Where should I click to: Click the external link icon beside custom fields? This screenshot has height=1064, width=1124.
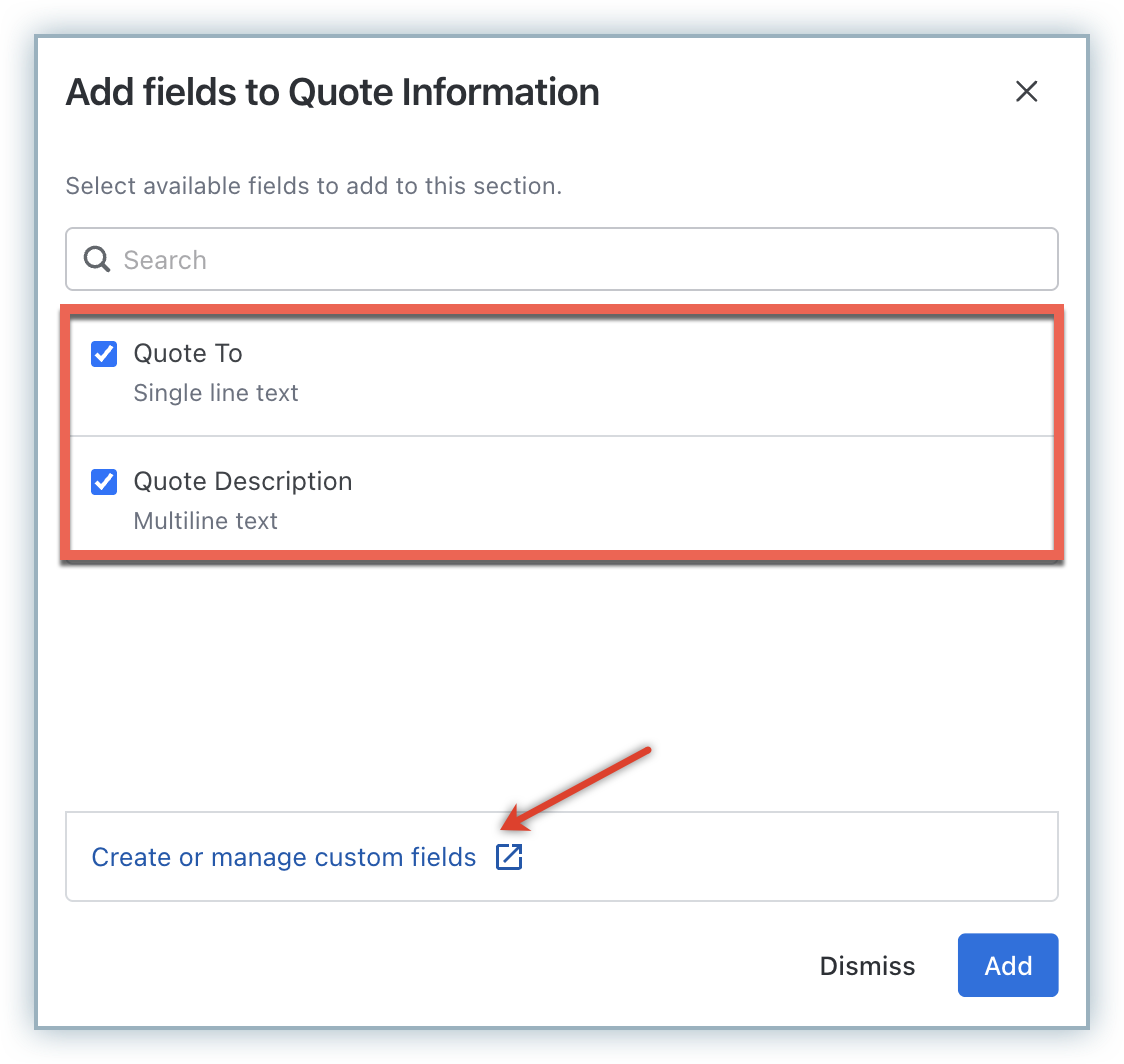[x=509, y=857]
